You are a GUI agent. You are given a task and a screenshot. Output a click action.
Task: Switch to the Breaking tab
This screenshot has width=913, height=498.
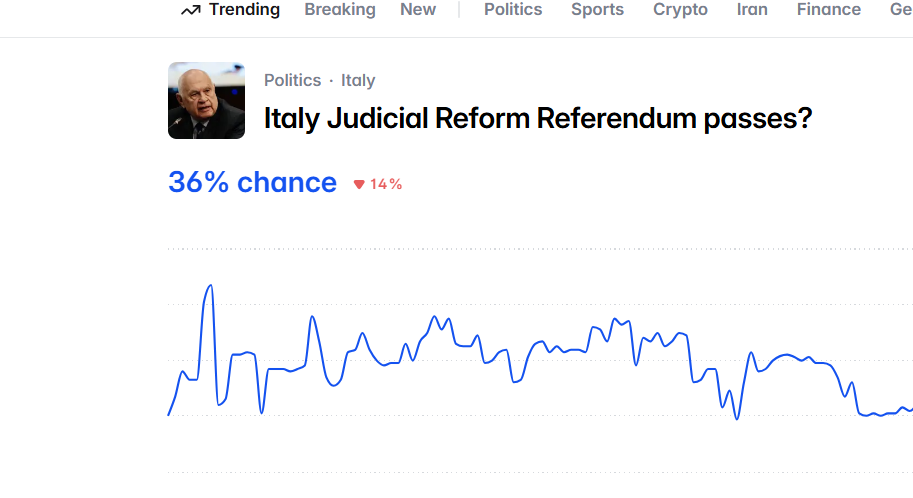340,10
